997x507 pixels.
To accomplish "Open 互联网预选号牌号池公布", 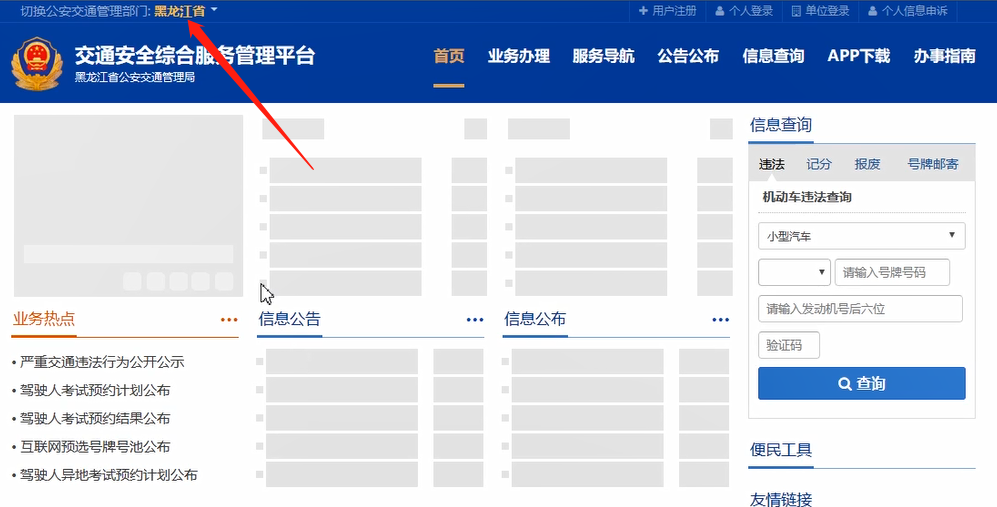I will coord(95,447).
